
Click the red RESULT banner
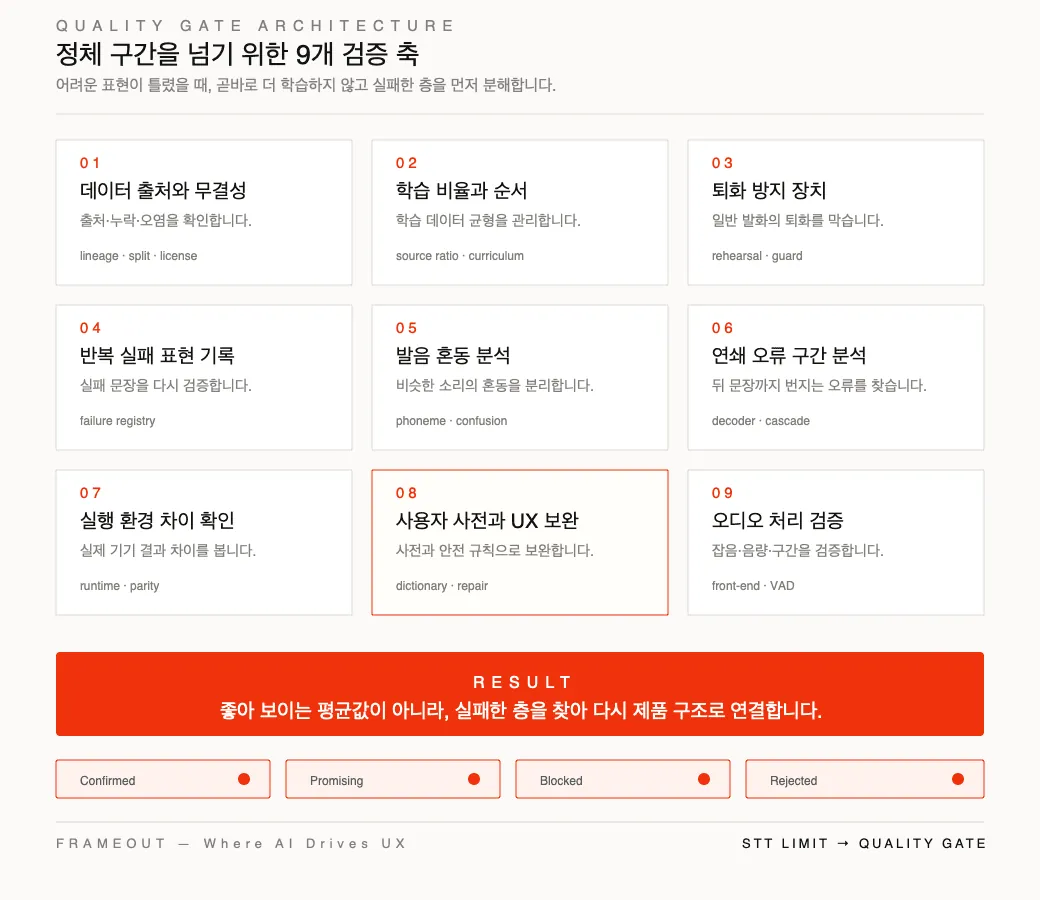point(519,694)
